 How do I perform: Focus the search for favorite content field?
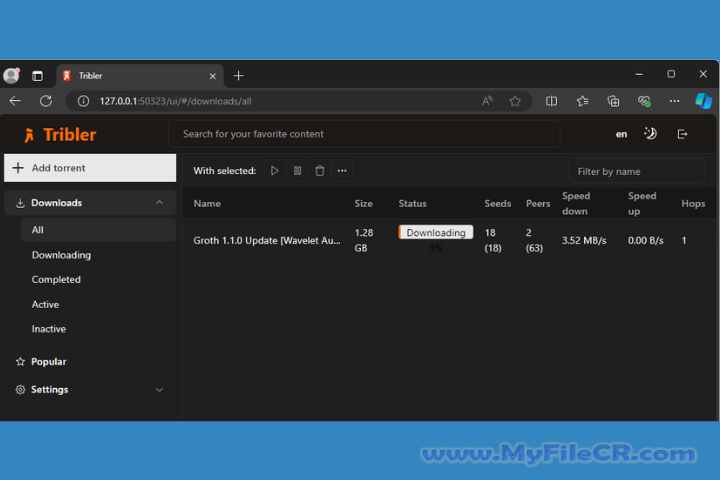365,134
